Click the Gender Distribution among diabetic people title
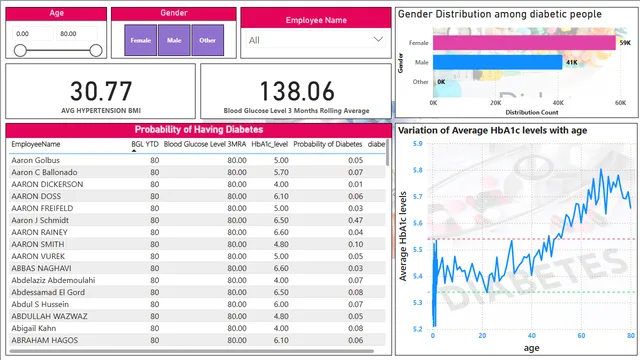This screenshot has width=640, height=360. coord(500,14)
